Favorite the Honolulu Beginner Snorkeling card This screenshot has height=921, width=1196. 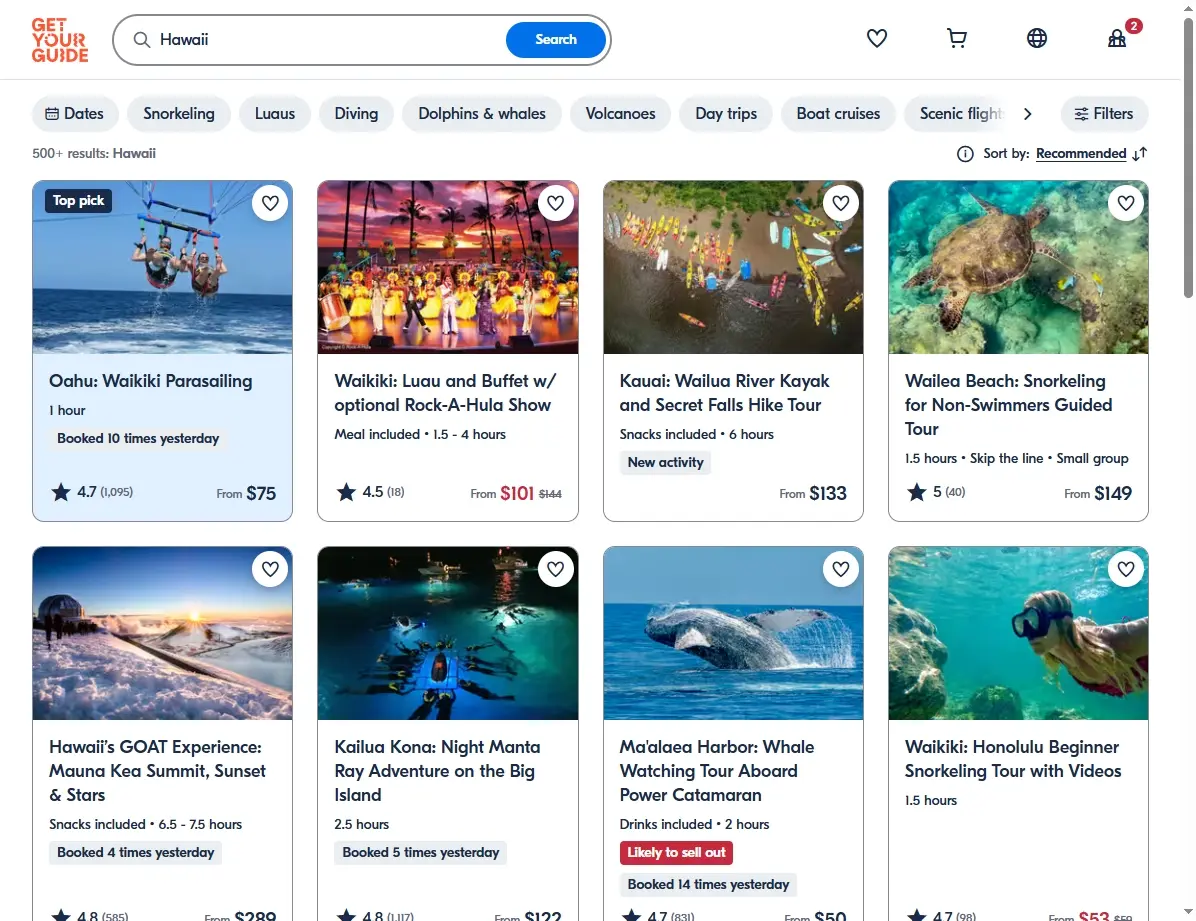[1126, 569]
